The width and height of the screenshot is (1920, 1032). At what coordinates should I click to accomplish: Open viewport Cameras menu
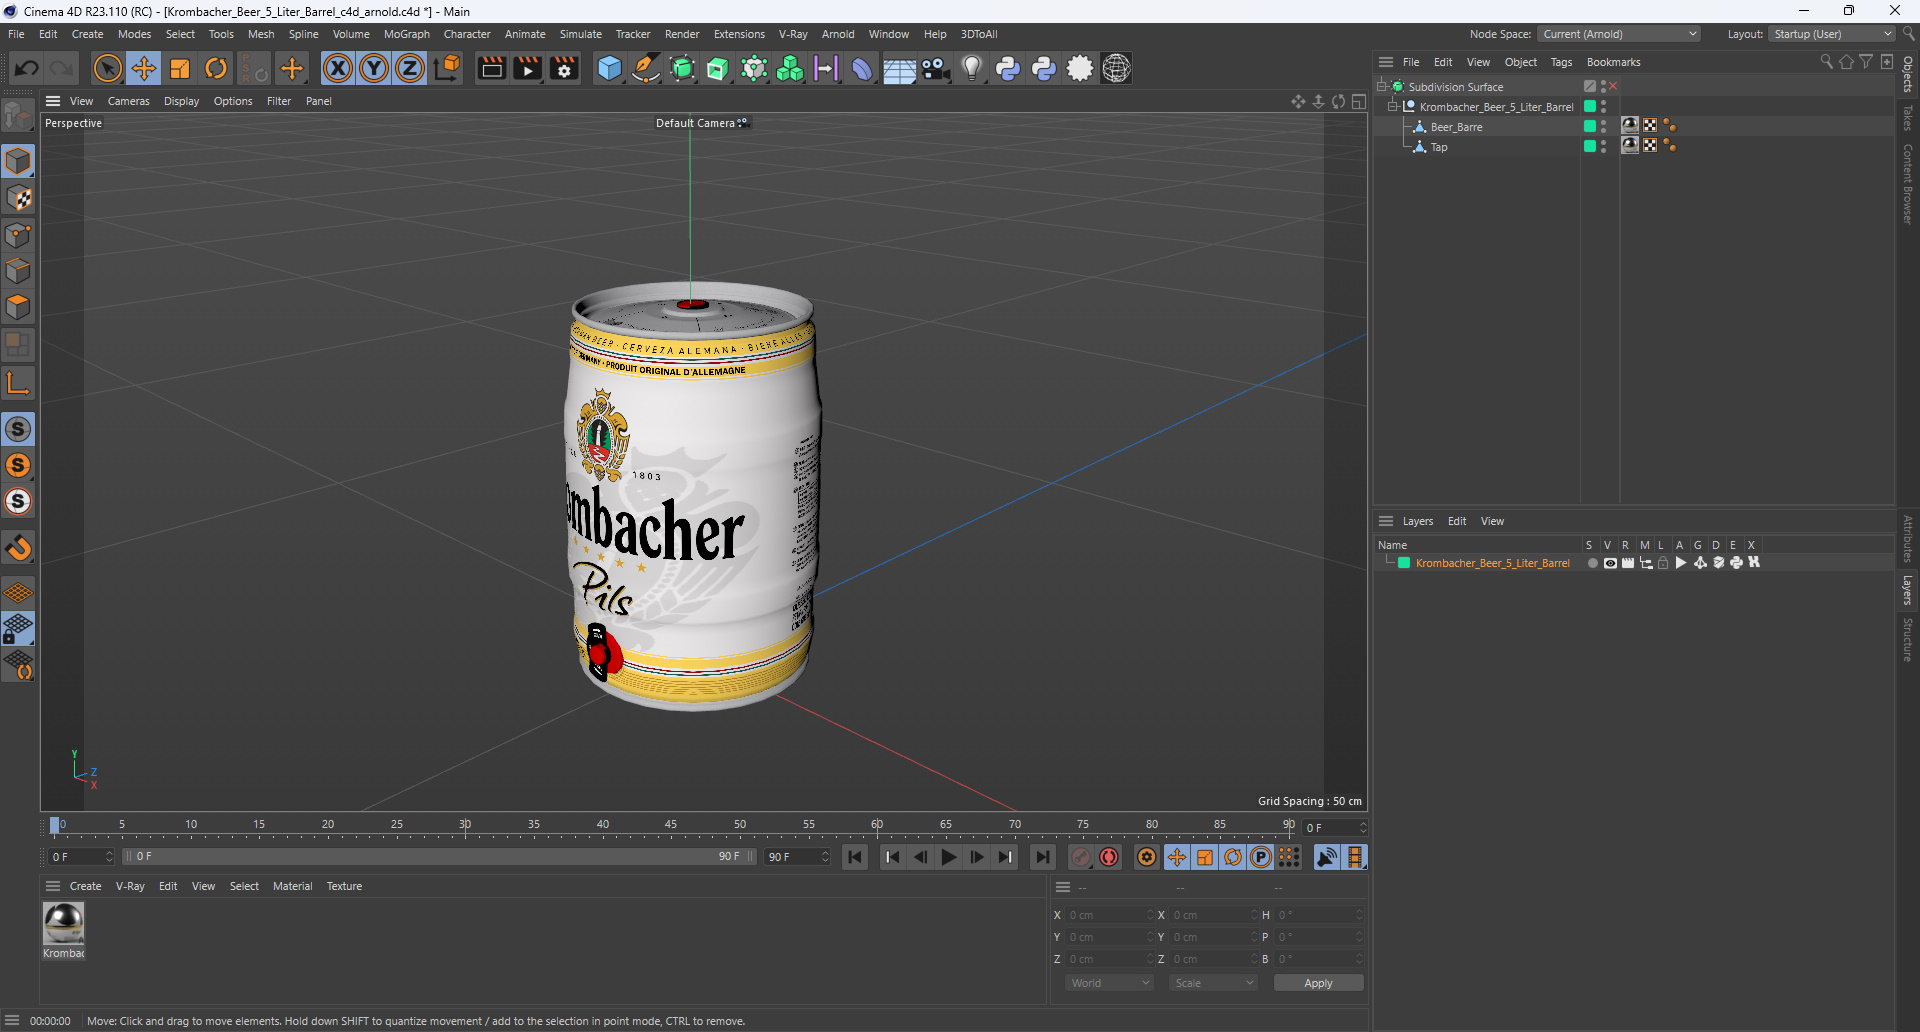128,101
